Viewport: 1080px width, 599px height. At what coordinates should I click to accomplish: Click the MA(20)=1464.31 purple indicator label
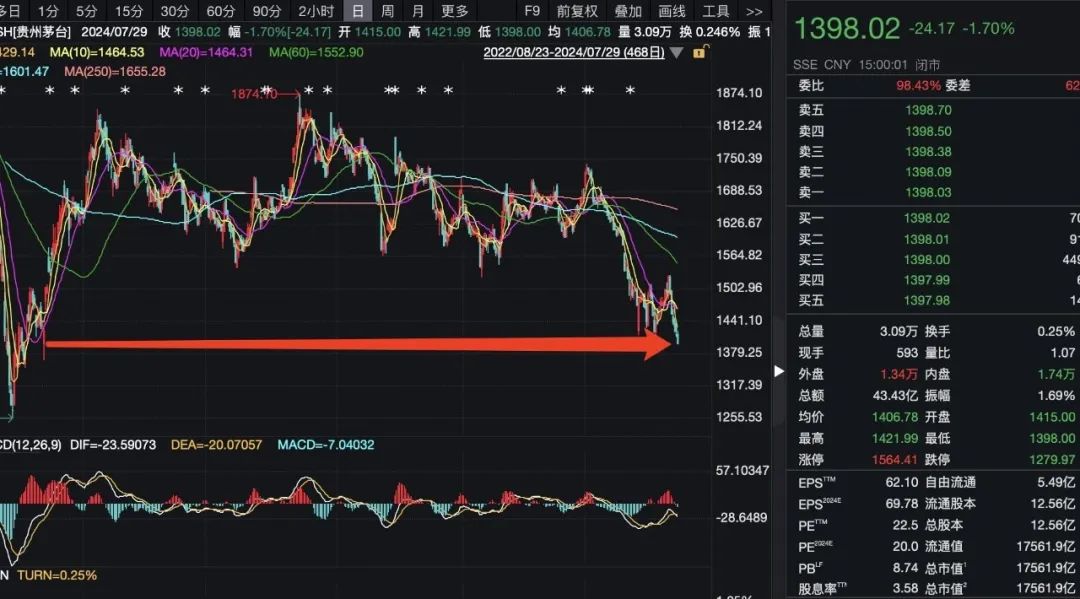coord(206,52)
